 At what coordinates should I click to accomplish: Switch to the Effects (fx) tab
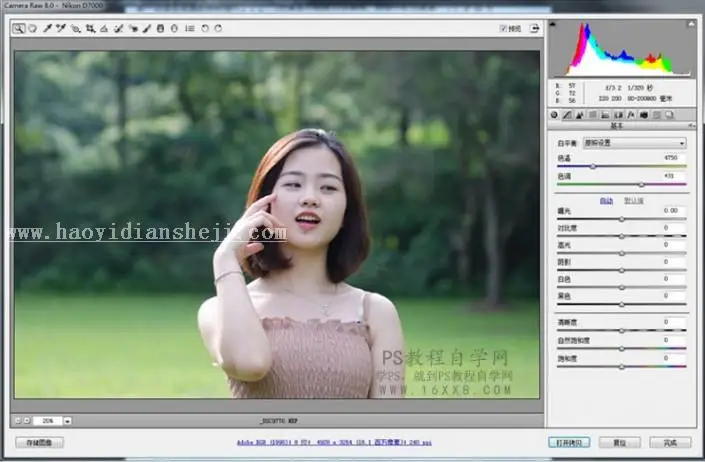[631, 115]
